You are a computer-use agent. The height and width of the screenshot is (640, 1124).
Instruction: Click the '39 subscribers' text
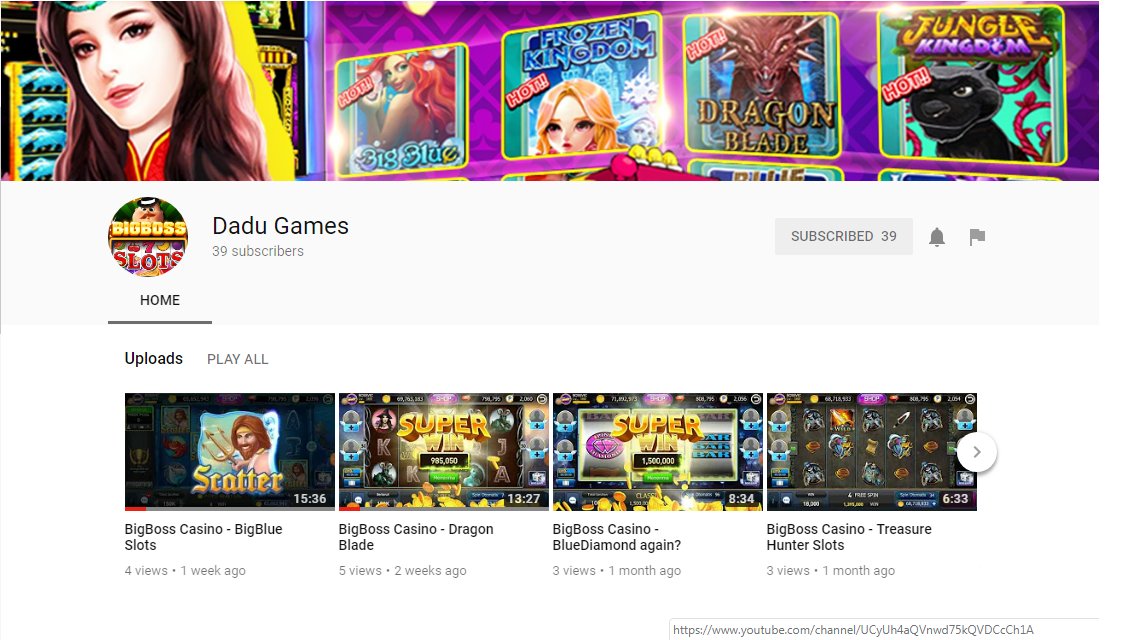tap(258, 252)
